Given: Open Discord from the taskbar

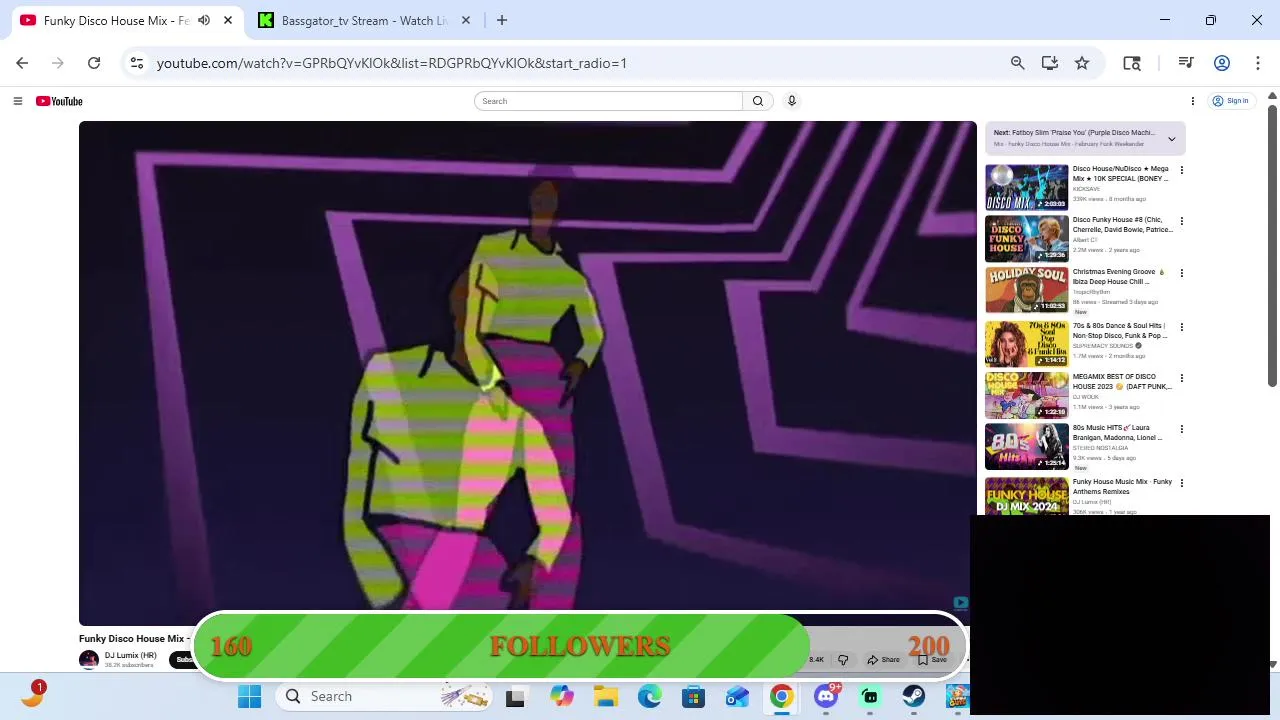Looking at the screenshot, I should [x=826, y=696].
